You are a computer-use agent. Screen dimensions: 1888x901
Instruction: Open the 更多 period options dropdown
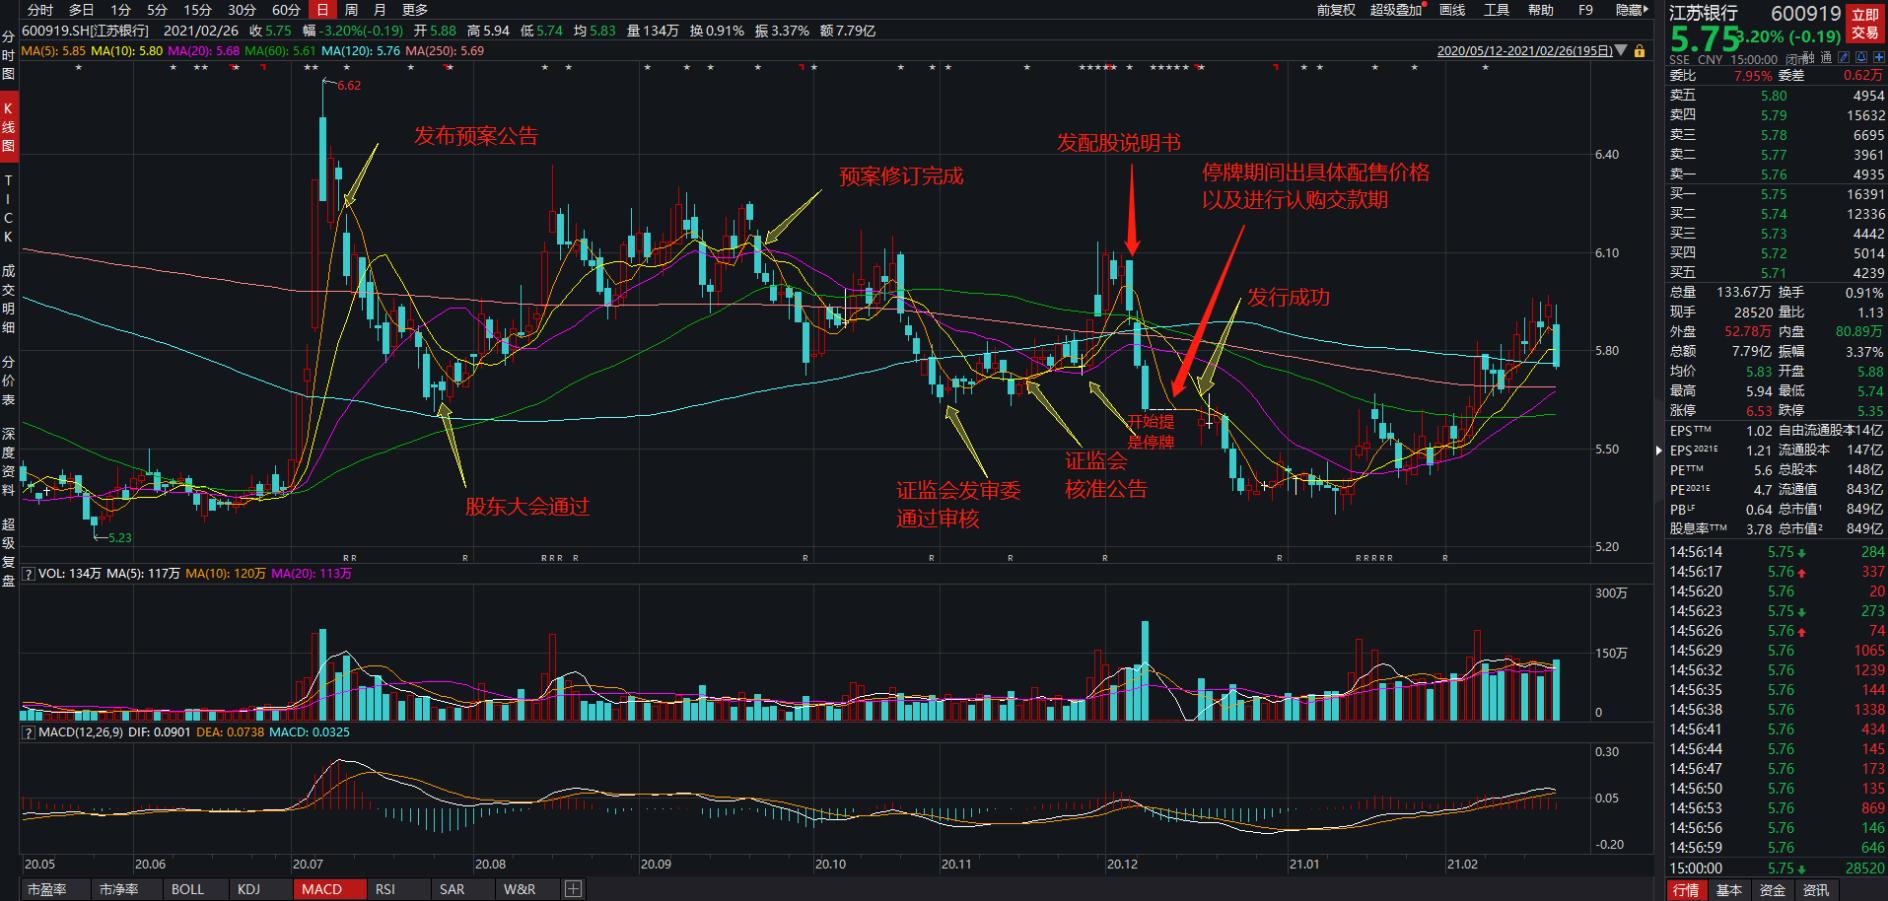coord(414,12)
